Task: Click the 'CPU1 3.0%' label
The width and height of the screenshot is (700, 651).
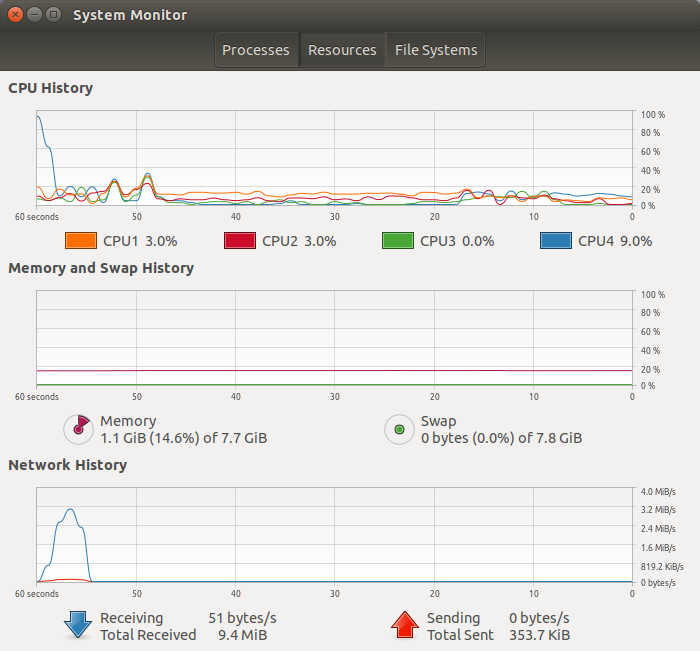Action: [x=140, y=241]
